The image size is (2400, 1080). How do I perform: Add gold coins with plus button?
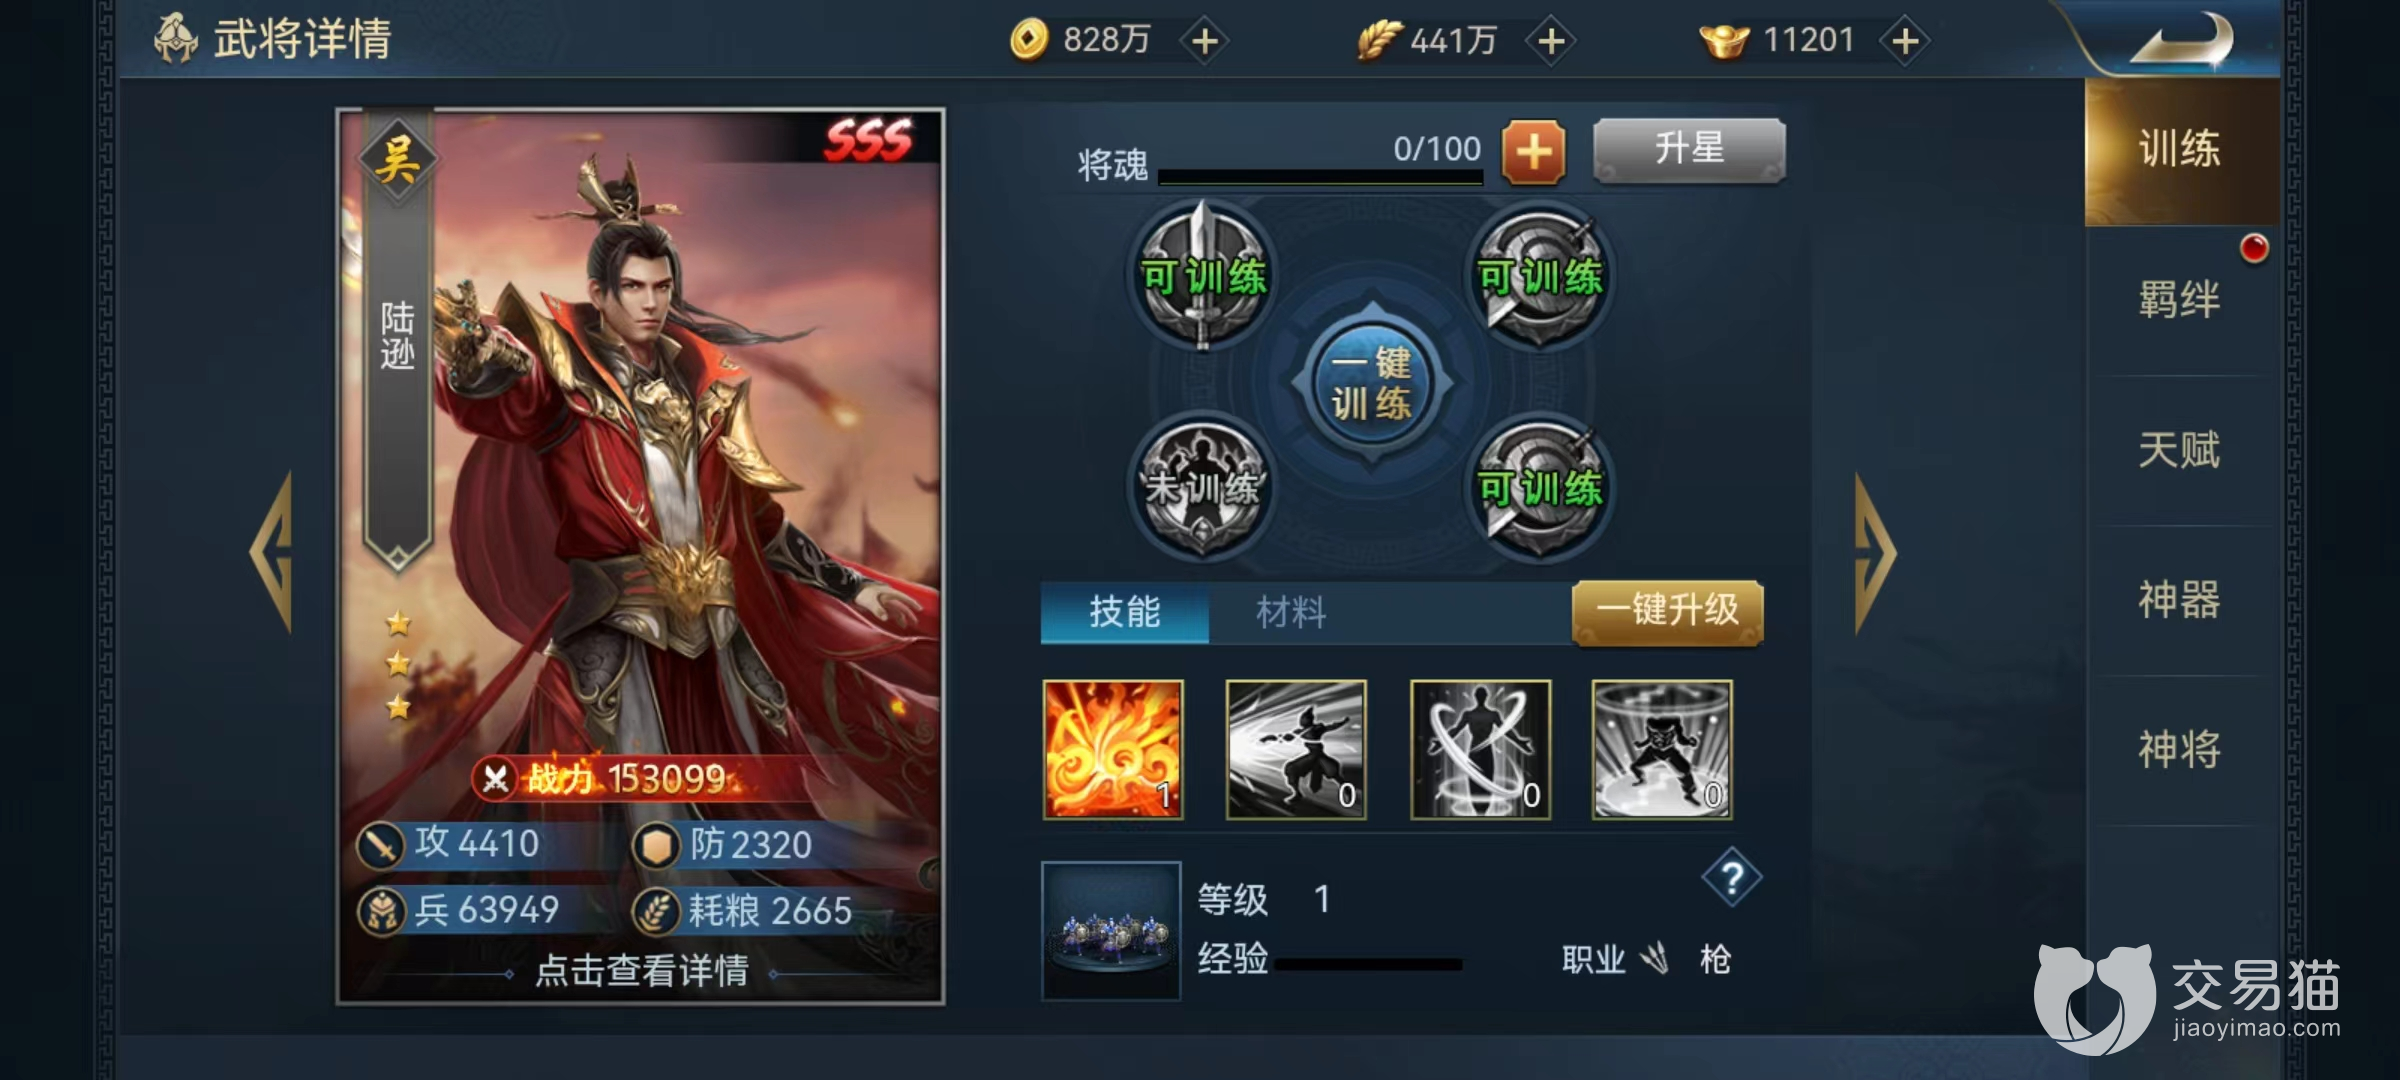point(1205,41)
